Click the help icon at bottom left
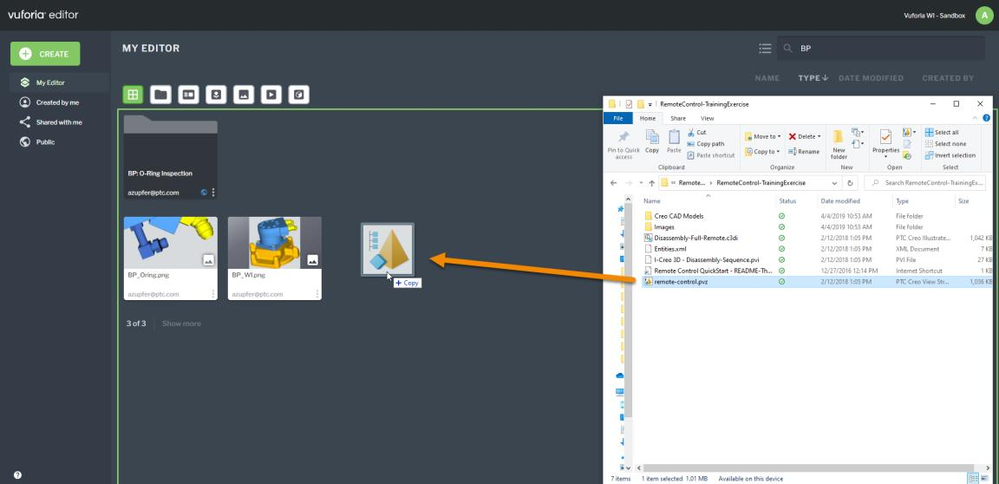The width and height of the screenshot is (999, 484). pyautogui.click(x=18, y=475)
